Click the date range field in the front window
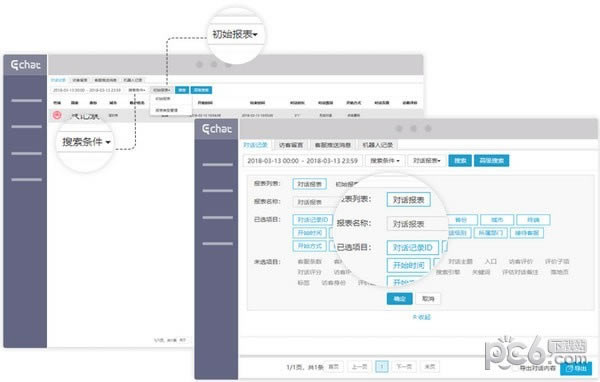The height and width of the screenshot is (382, 600). point(302,161)
